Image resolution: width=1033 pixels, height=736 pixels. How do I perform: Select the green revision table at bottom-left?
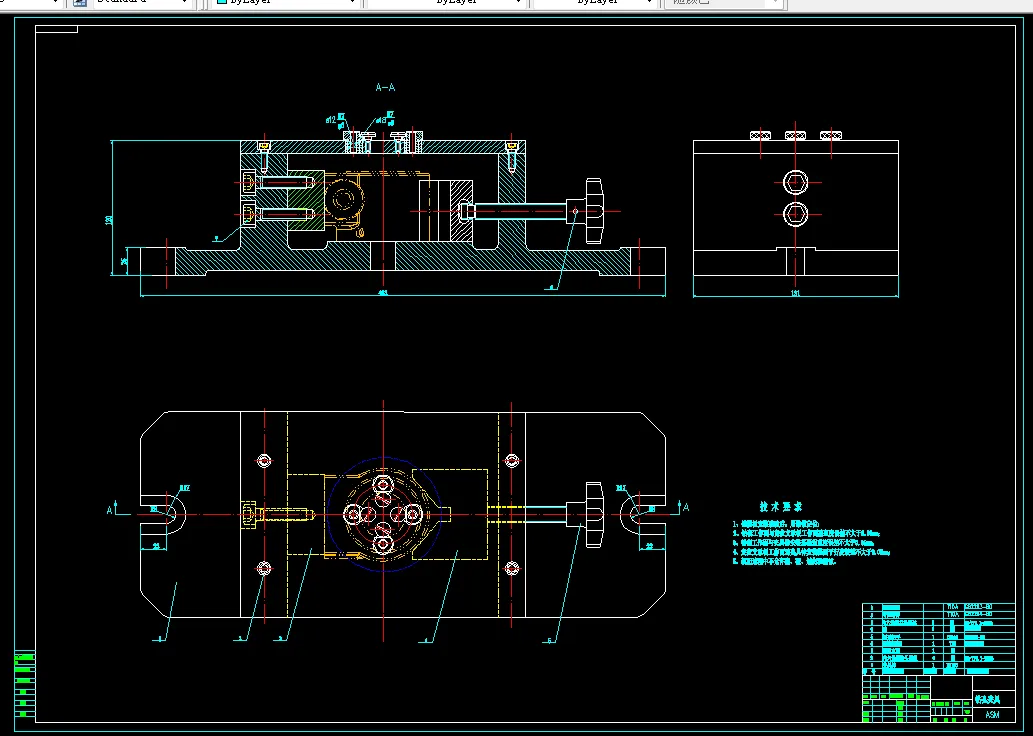pos(25,683)
